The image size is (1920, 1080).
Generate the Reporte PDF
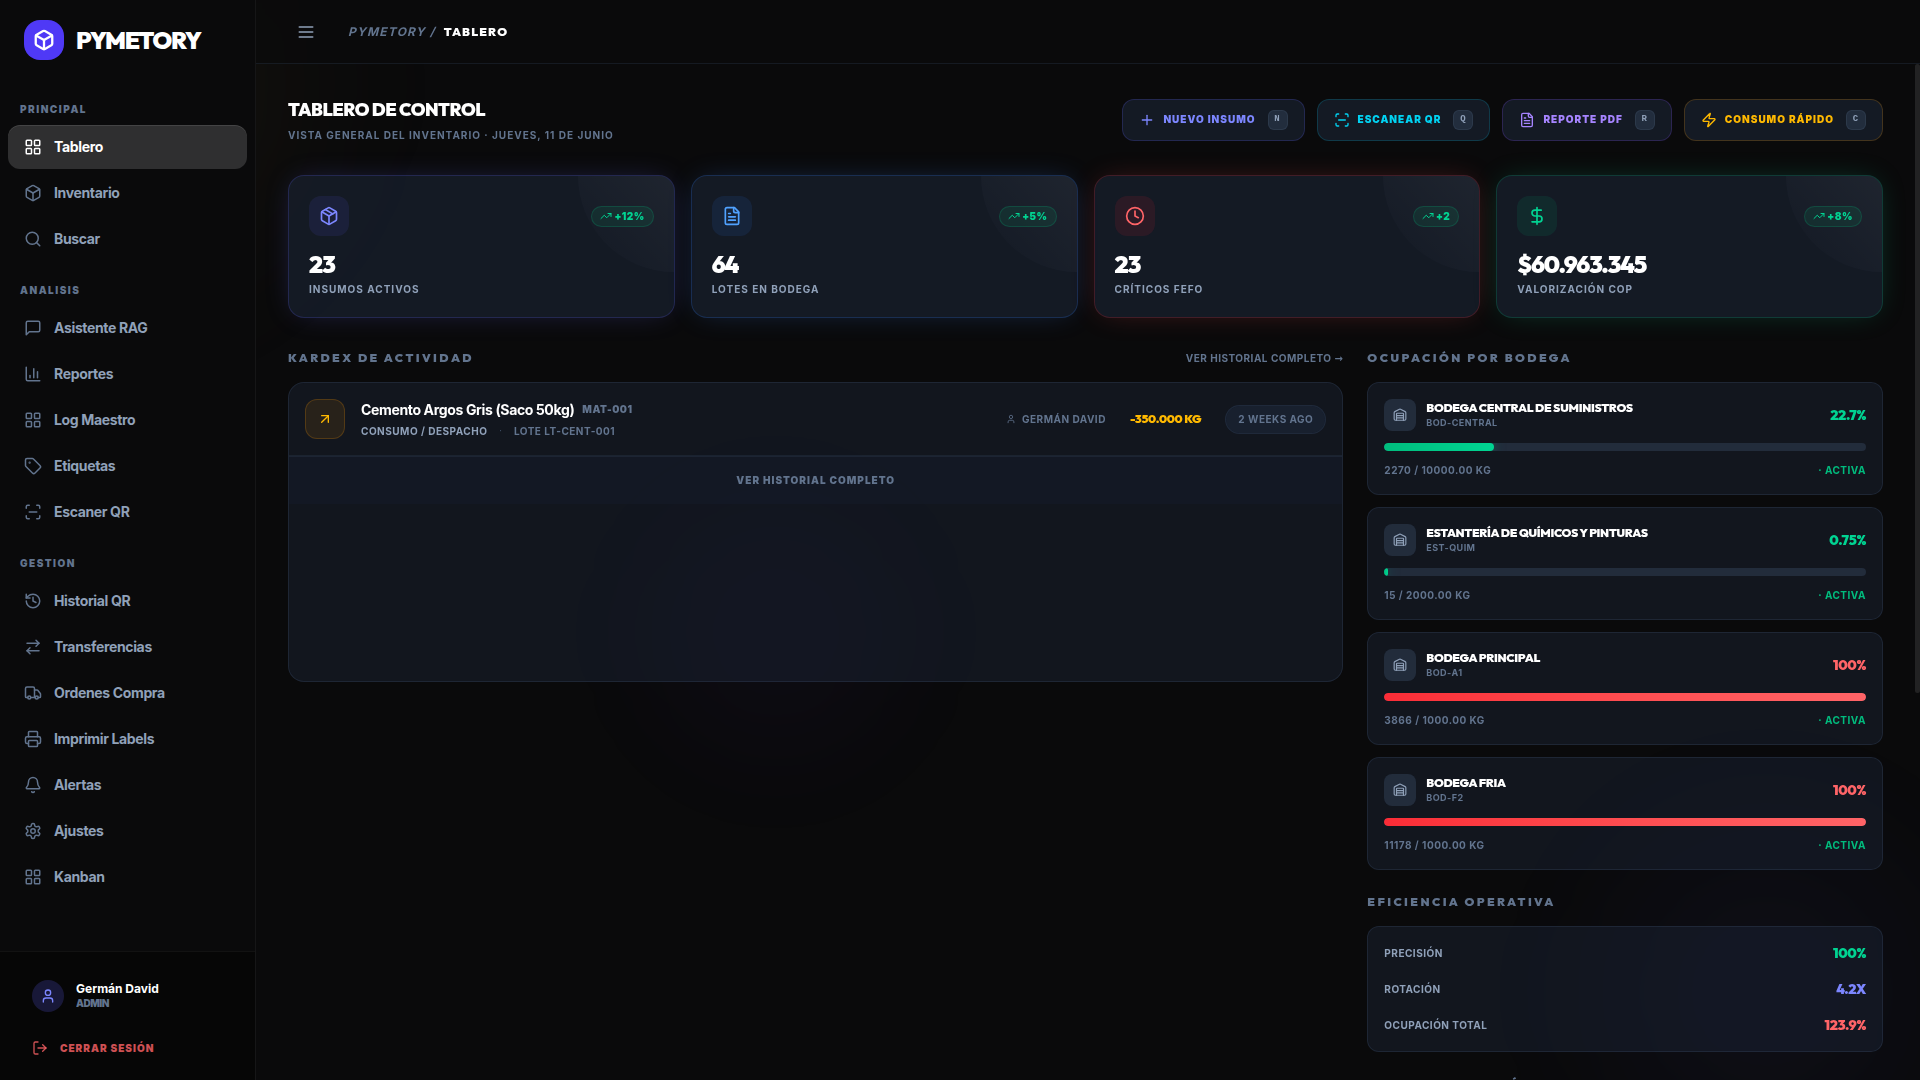tap(1587, 120)
